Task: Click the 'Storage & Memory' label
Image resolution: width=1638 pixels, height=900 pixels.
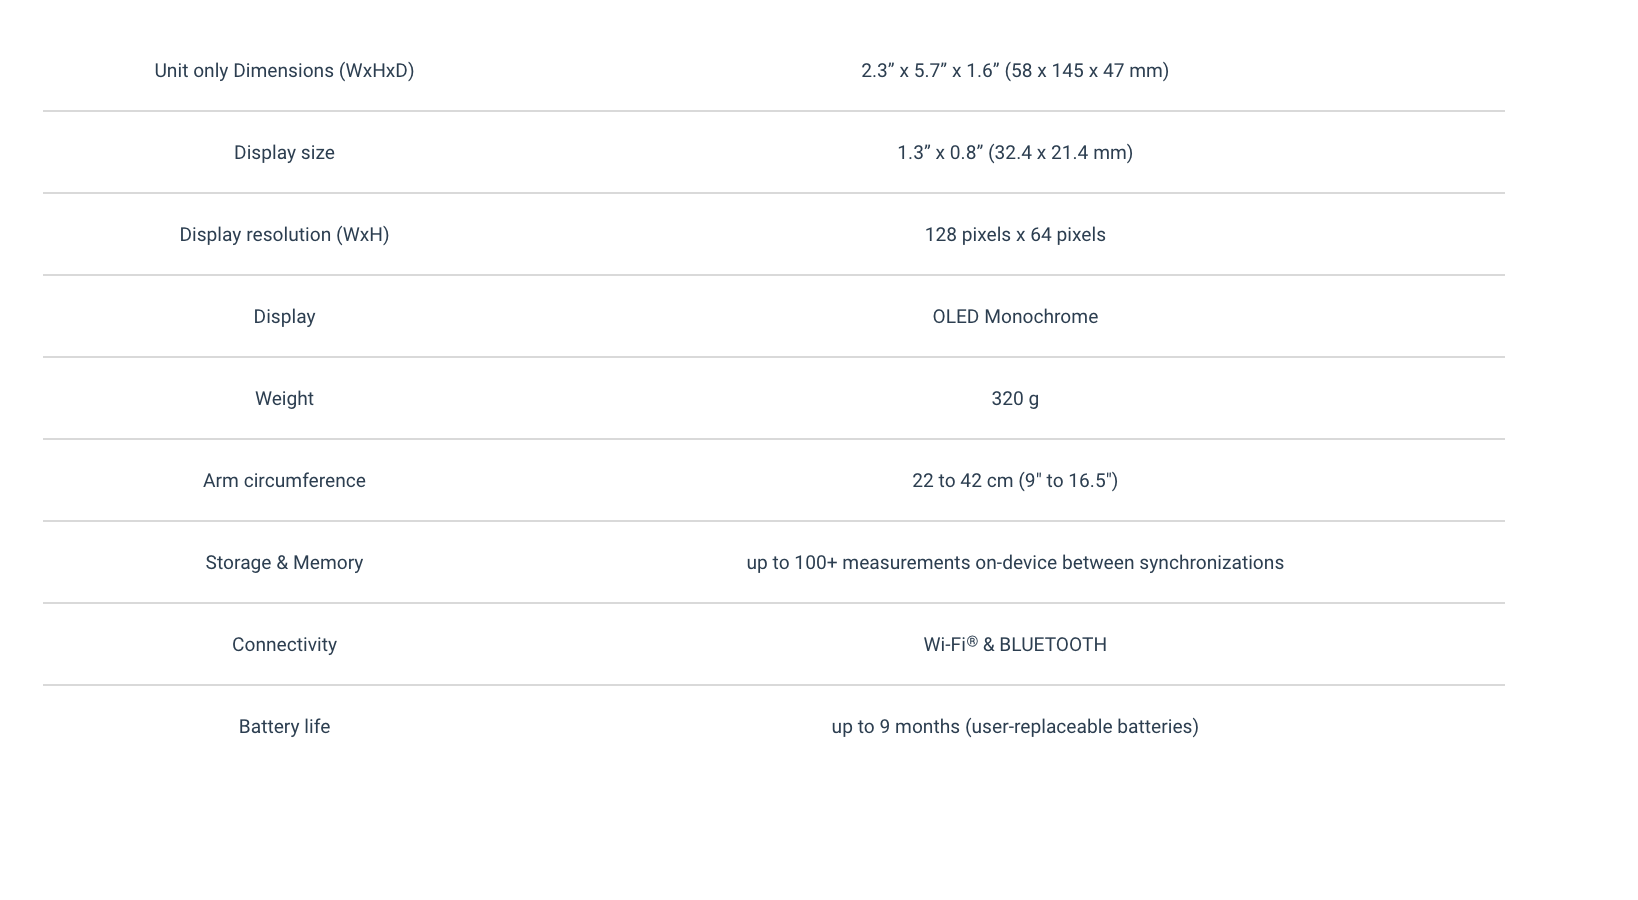Action: pos(284,563)
